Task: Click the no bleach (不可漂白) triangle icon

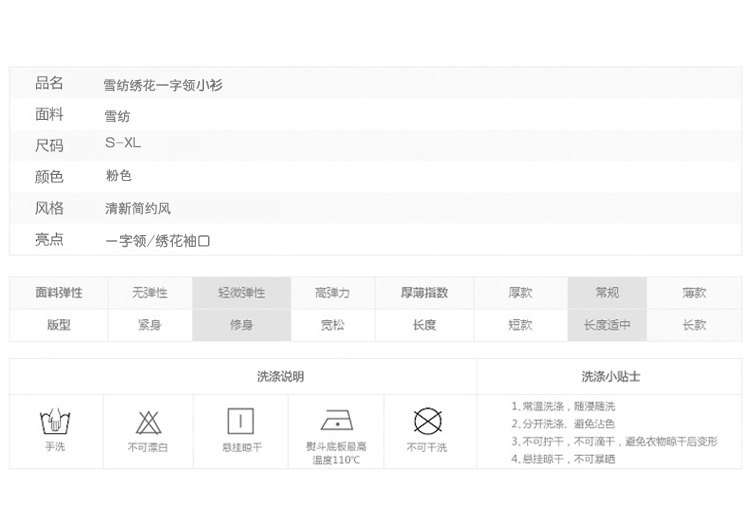Action: pos(148,421)
